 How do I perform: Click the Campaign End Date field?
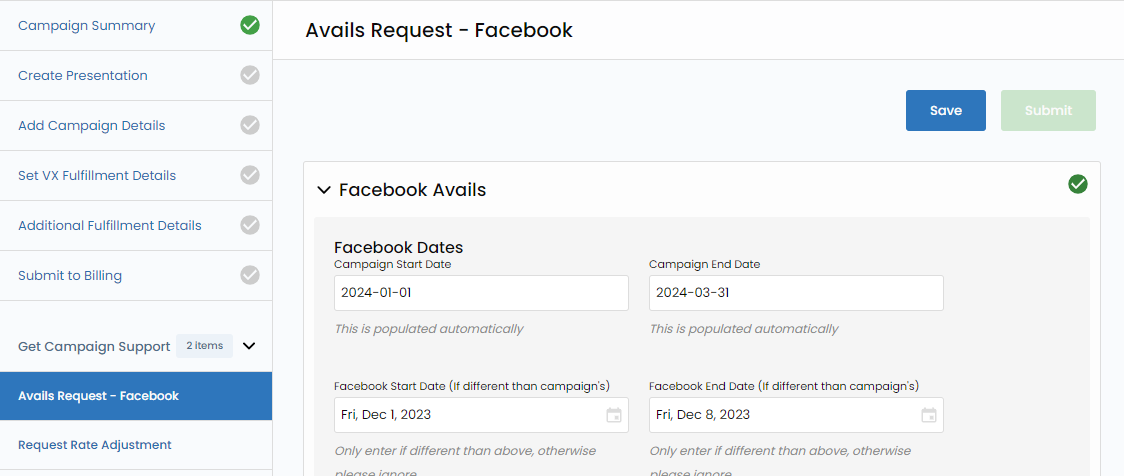tap(796, 293)
